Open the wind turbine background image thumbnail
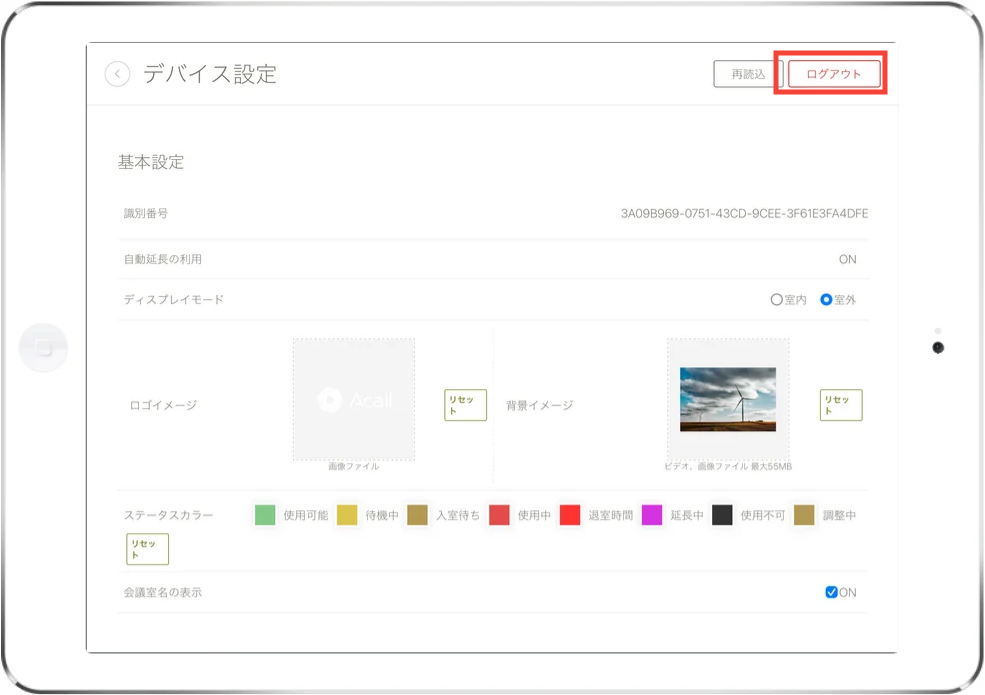 coord(728,400)
